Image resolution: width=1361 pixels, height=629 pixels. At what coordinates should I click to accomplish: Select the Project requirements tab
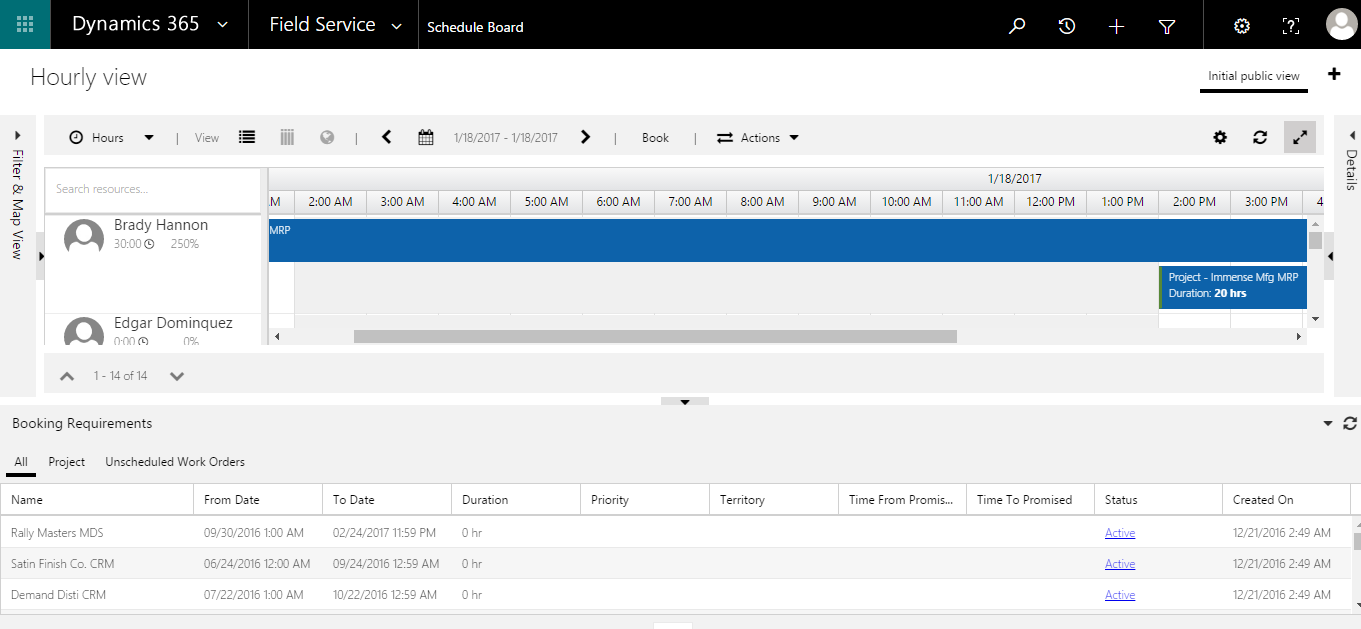[x=67, y=462]
